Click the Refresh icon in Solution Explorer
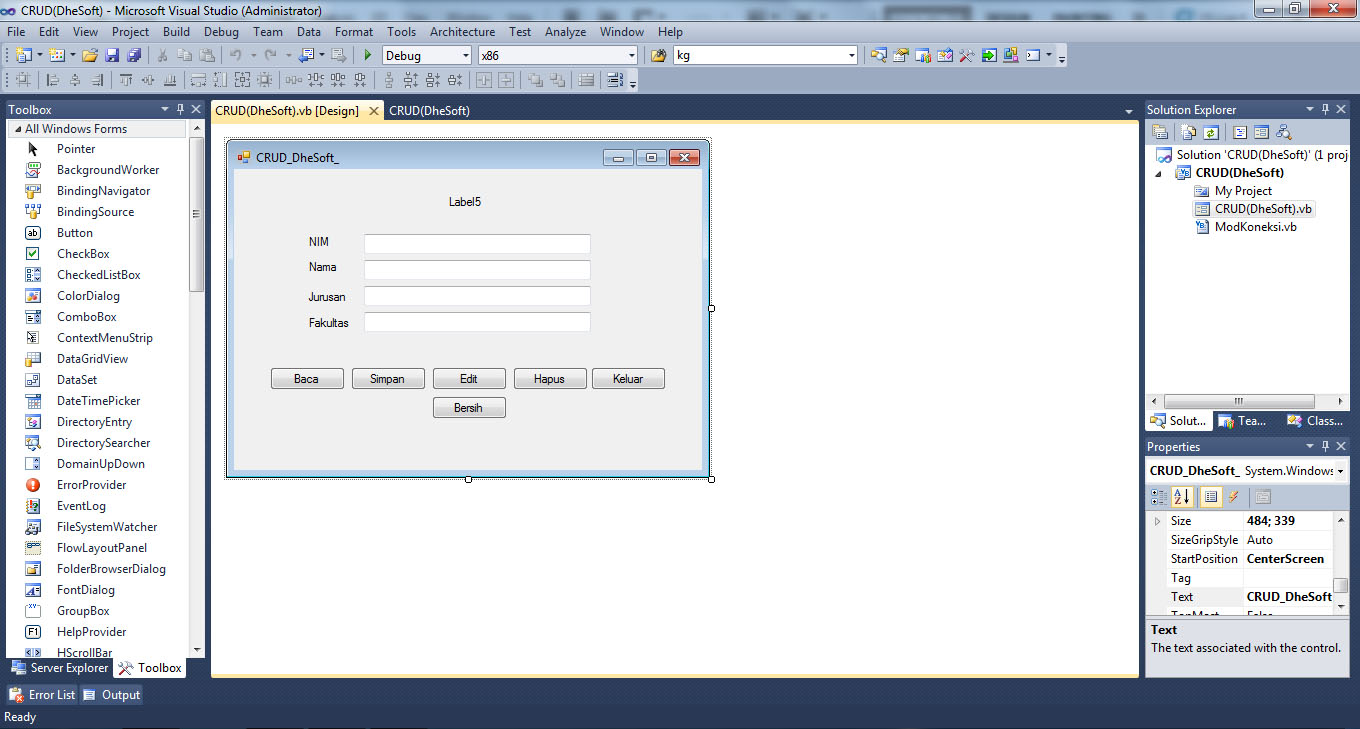Viewport: 1360px width, 729px height. click(1209, 131)
